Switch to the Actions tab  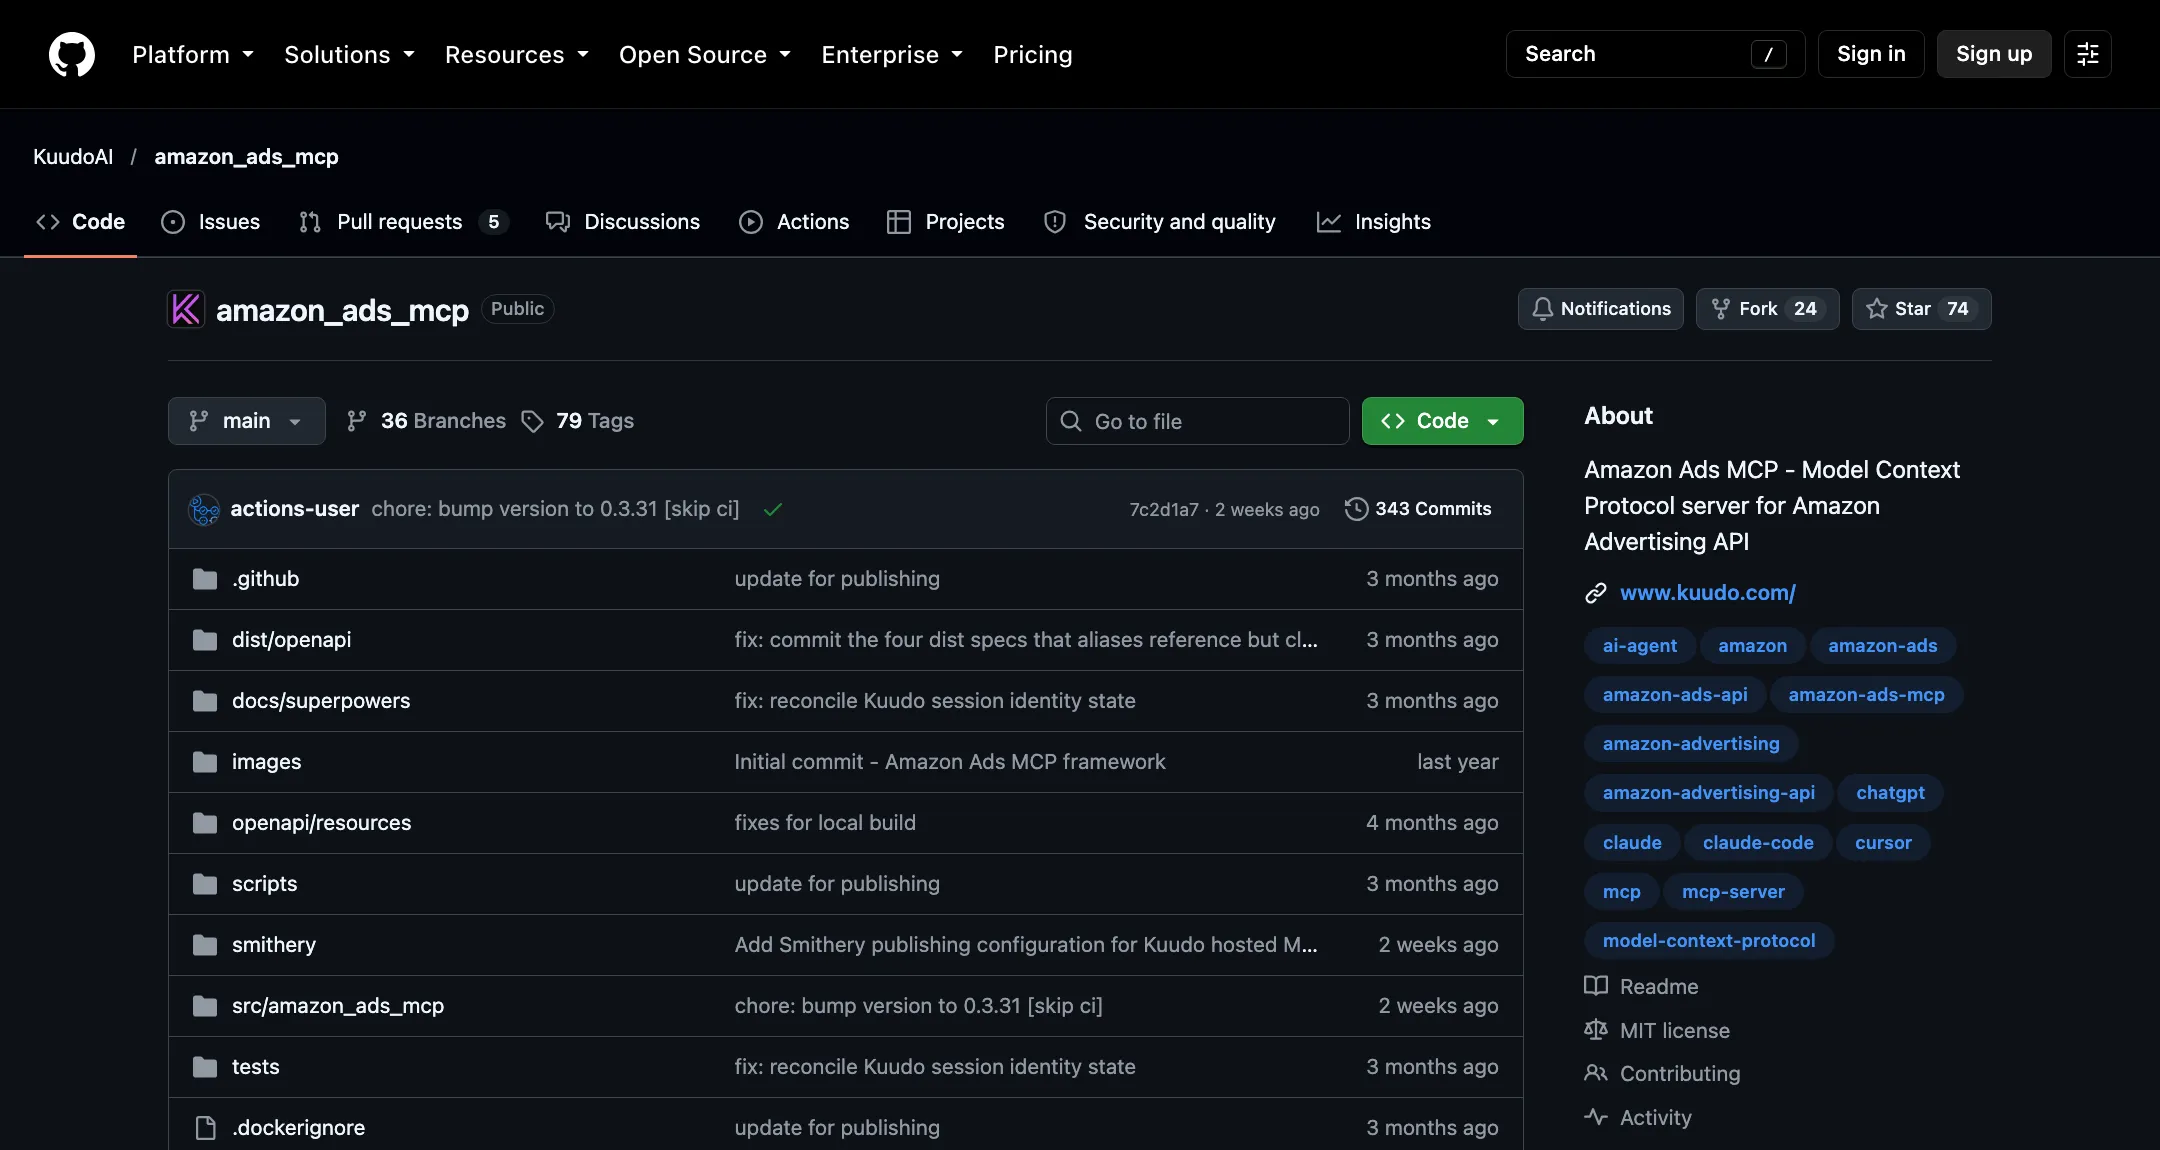pos(794,222)
